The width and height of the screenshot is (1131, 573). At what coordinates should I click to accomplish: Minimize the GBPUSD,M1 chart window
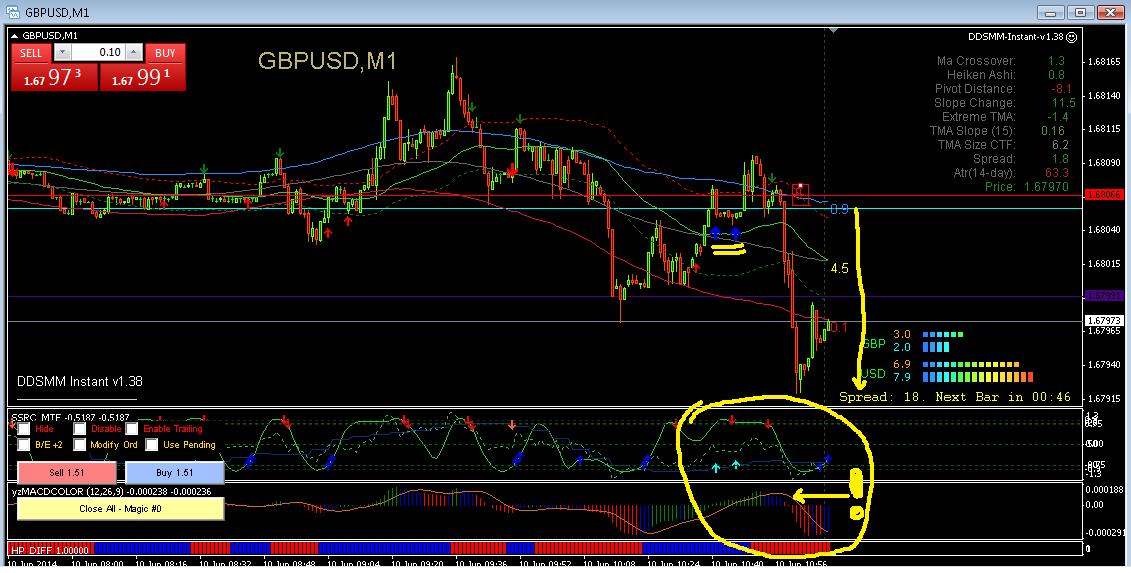pos(1051,12)
